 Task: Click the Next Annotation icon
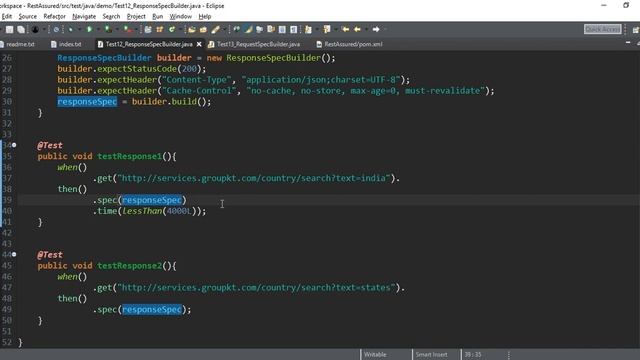(x=308, y=29)
